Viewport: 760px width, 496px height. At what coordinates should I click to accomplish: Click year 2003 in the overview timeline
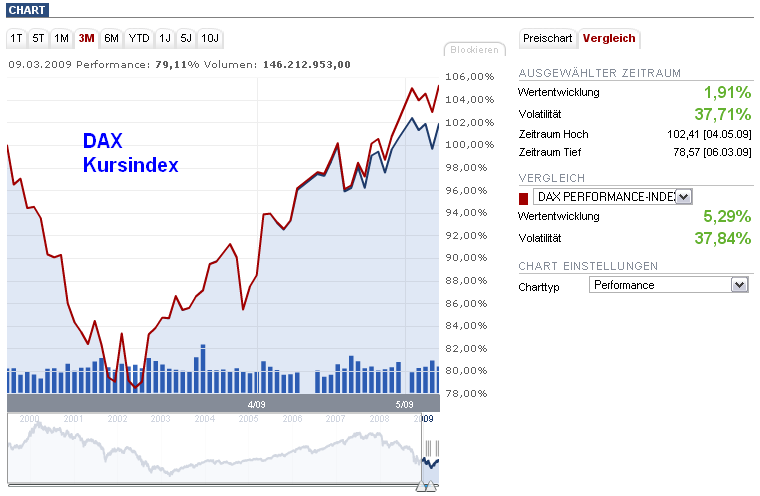161,419
